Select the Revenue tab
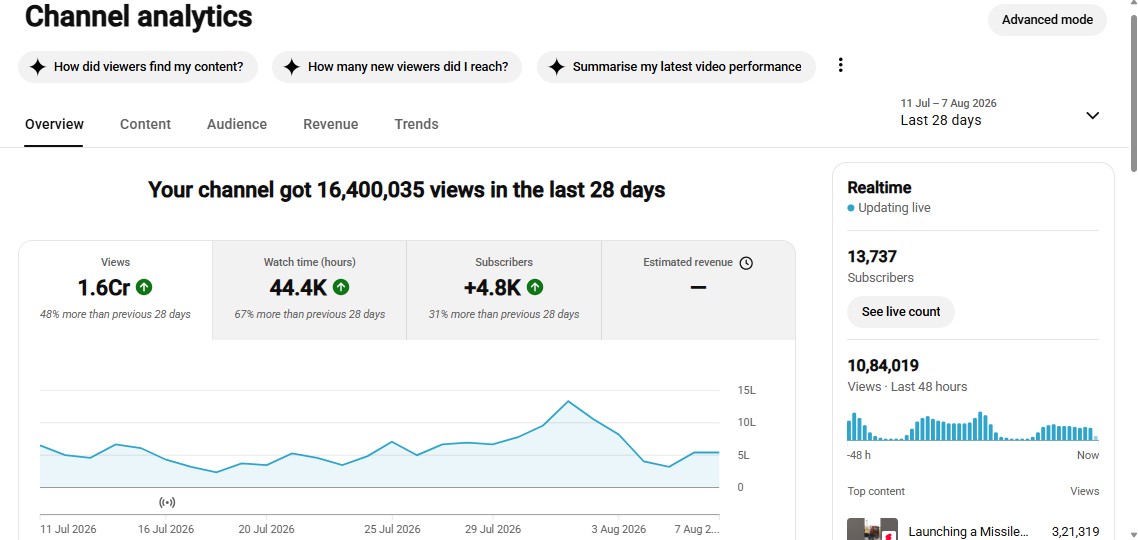Image resolution: width=1138 pixels, height=540 pixels. [x=330, y=124]
